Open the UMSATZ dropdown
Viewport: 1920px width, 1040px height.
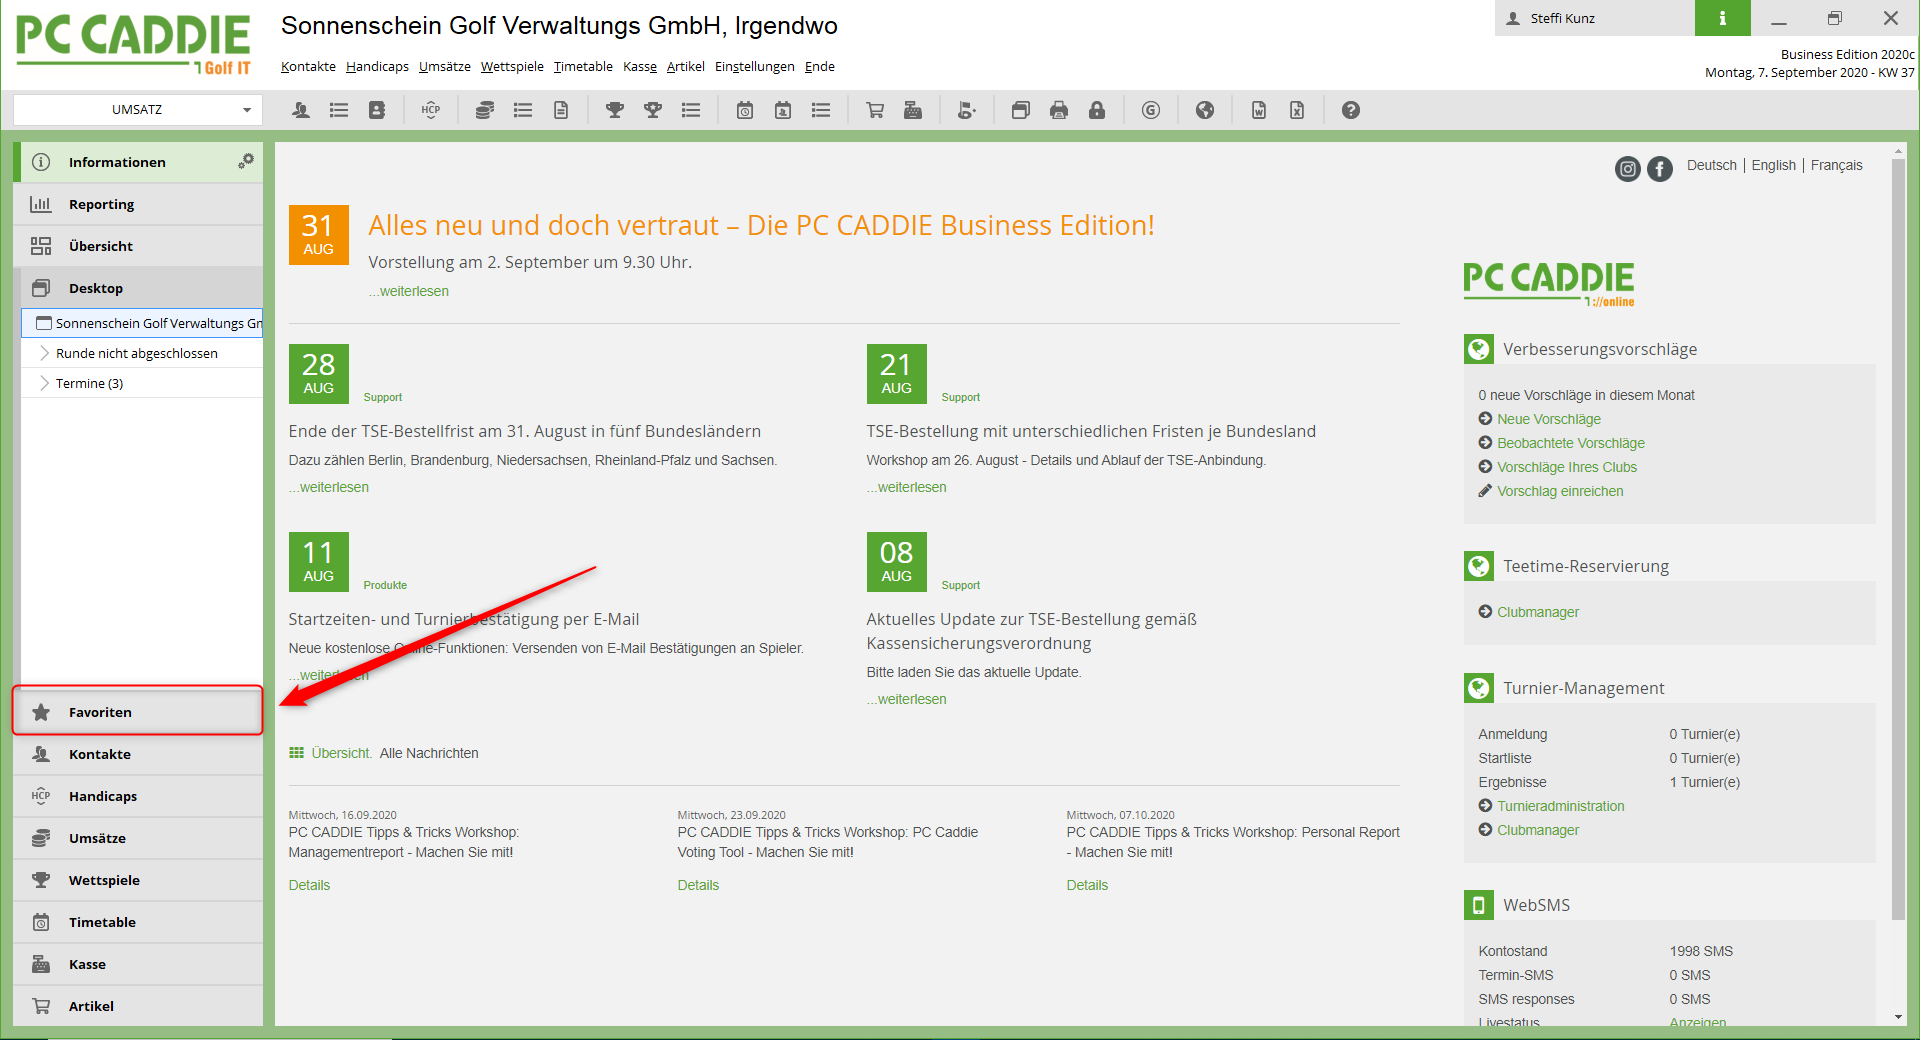pos(138,110)
